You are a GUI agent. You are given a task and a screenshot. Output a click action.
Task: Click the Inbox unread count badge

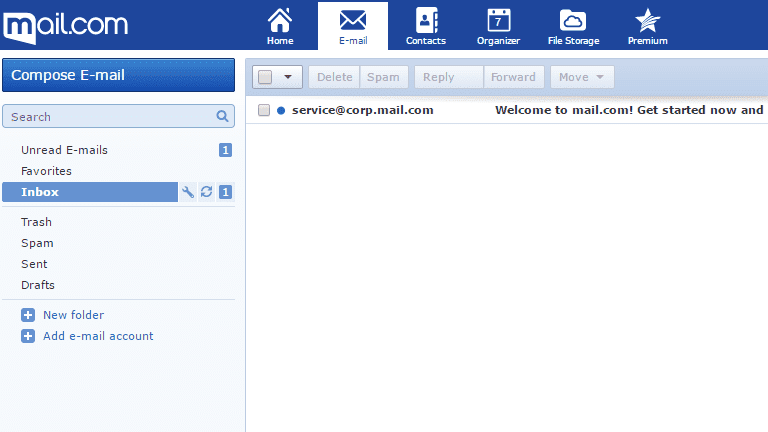[225, 192]
